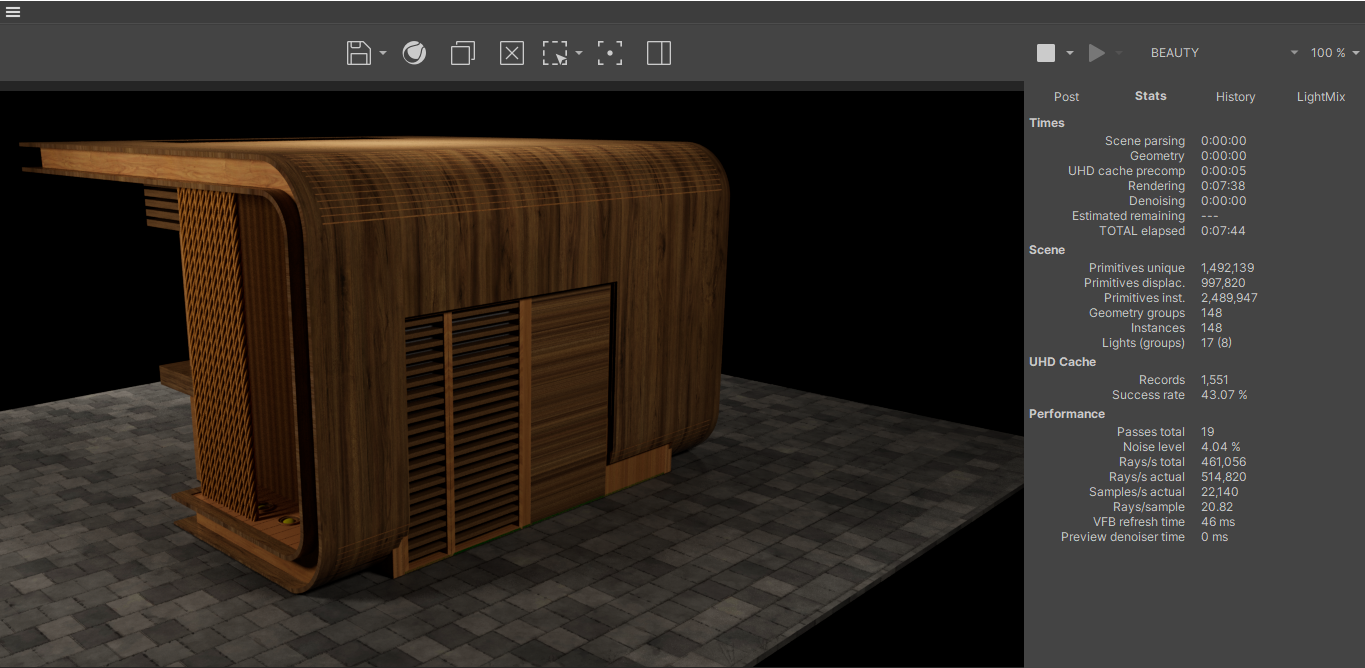Select the Stats tab
This screenshot has height=668, width=1365.
(1150, 96)
